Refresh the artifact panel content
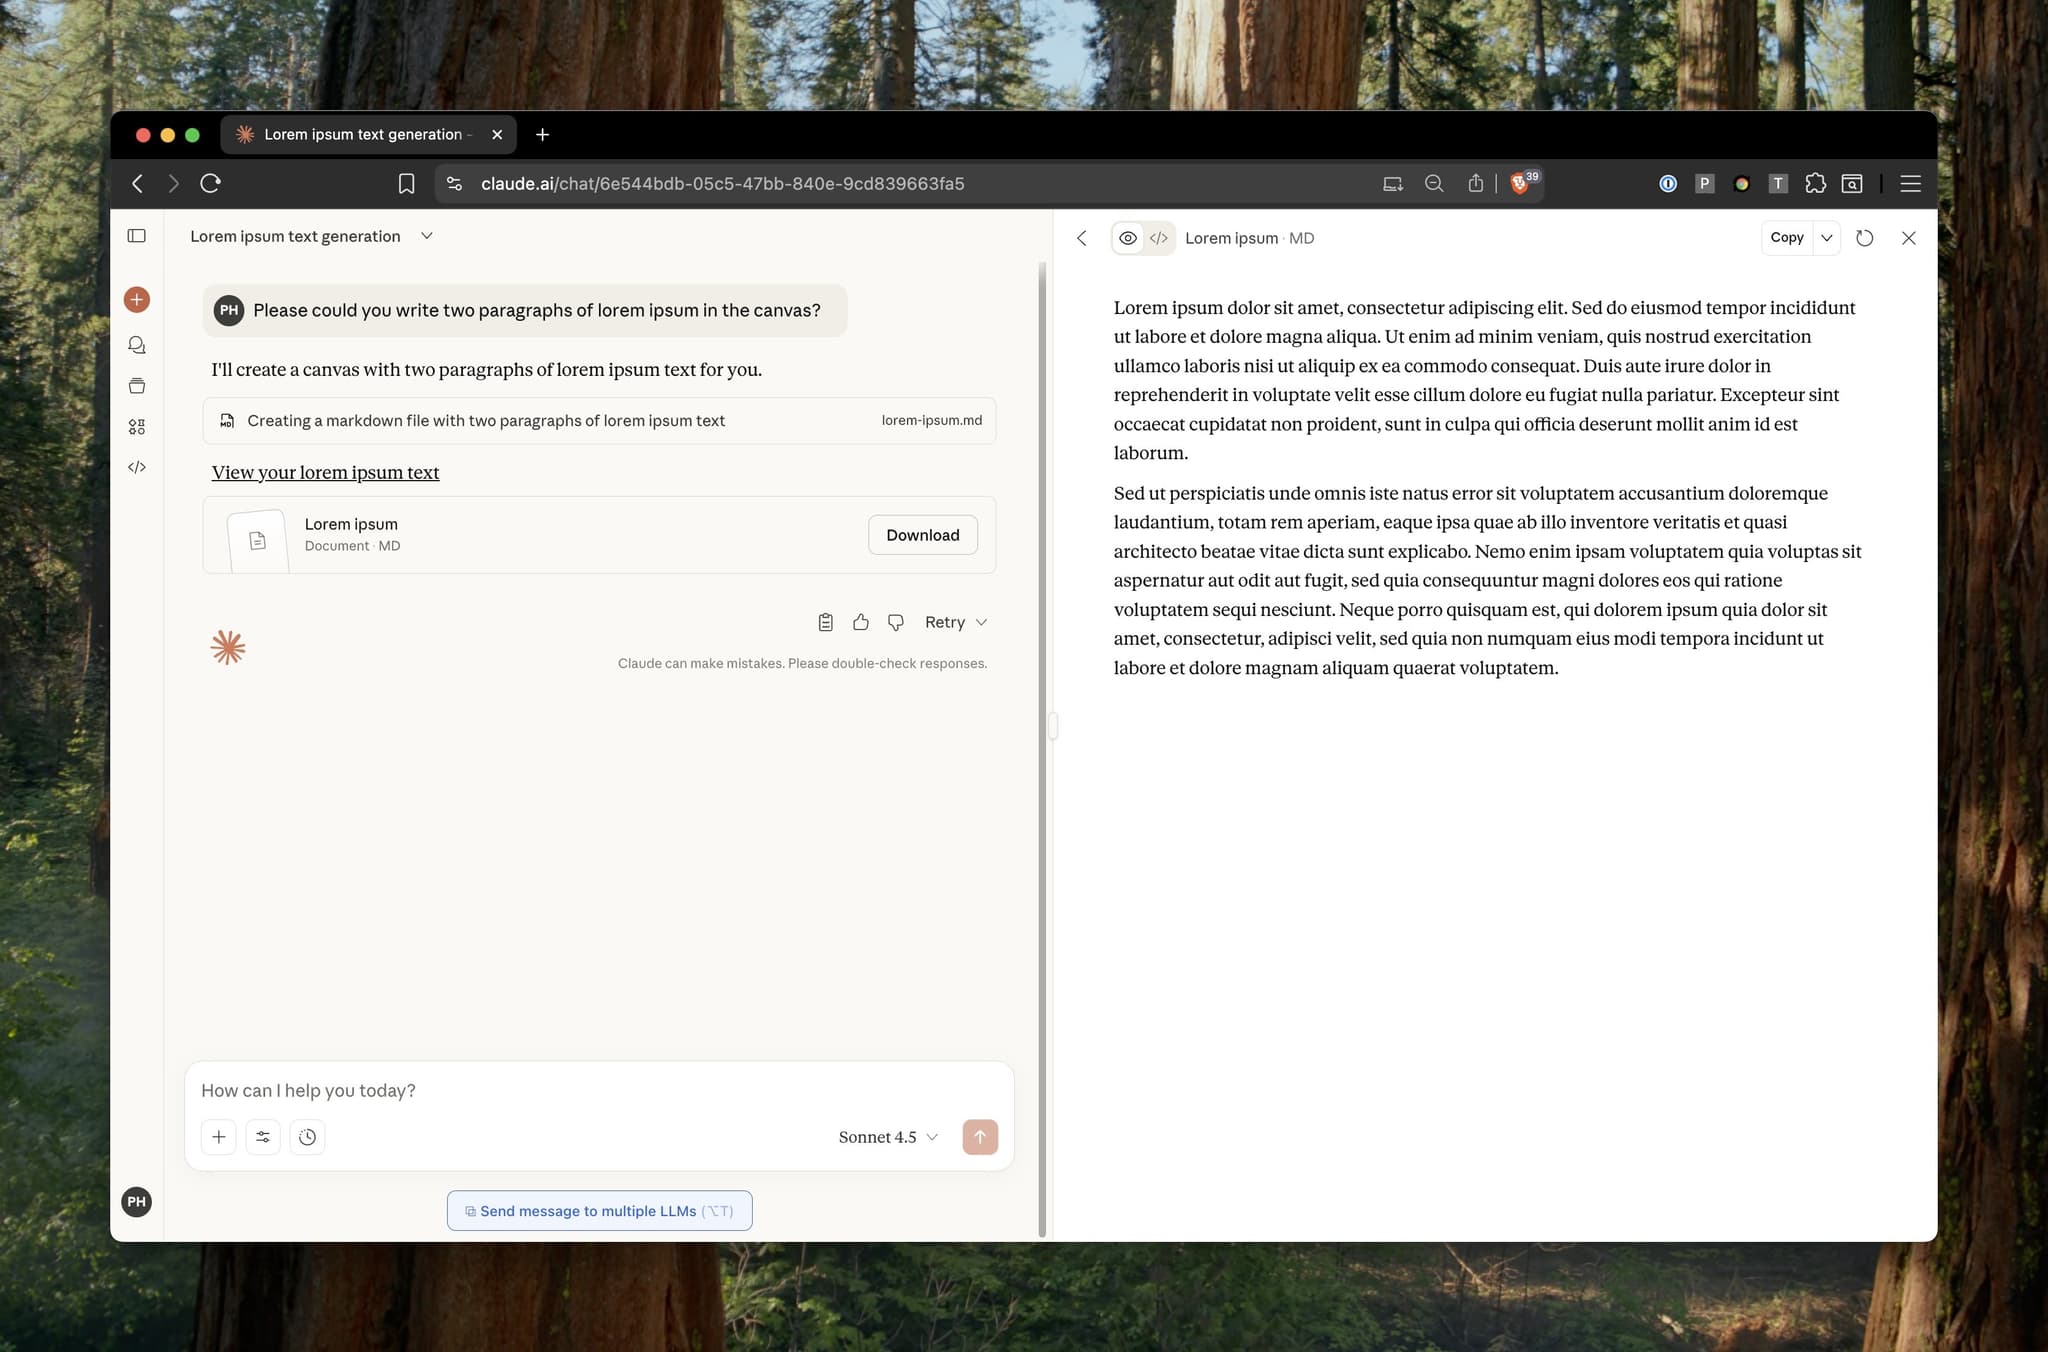 (x=1864, y=238)
